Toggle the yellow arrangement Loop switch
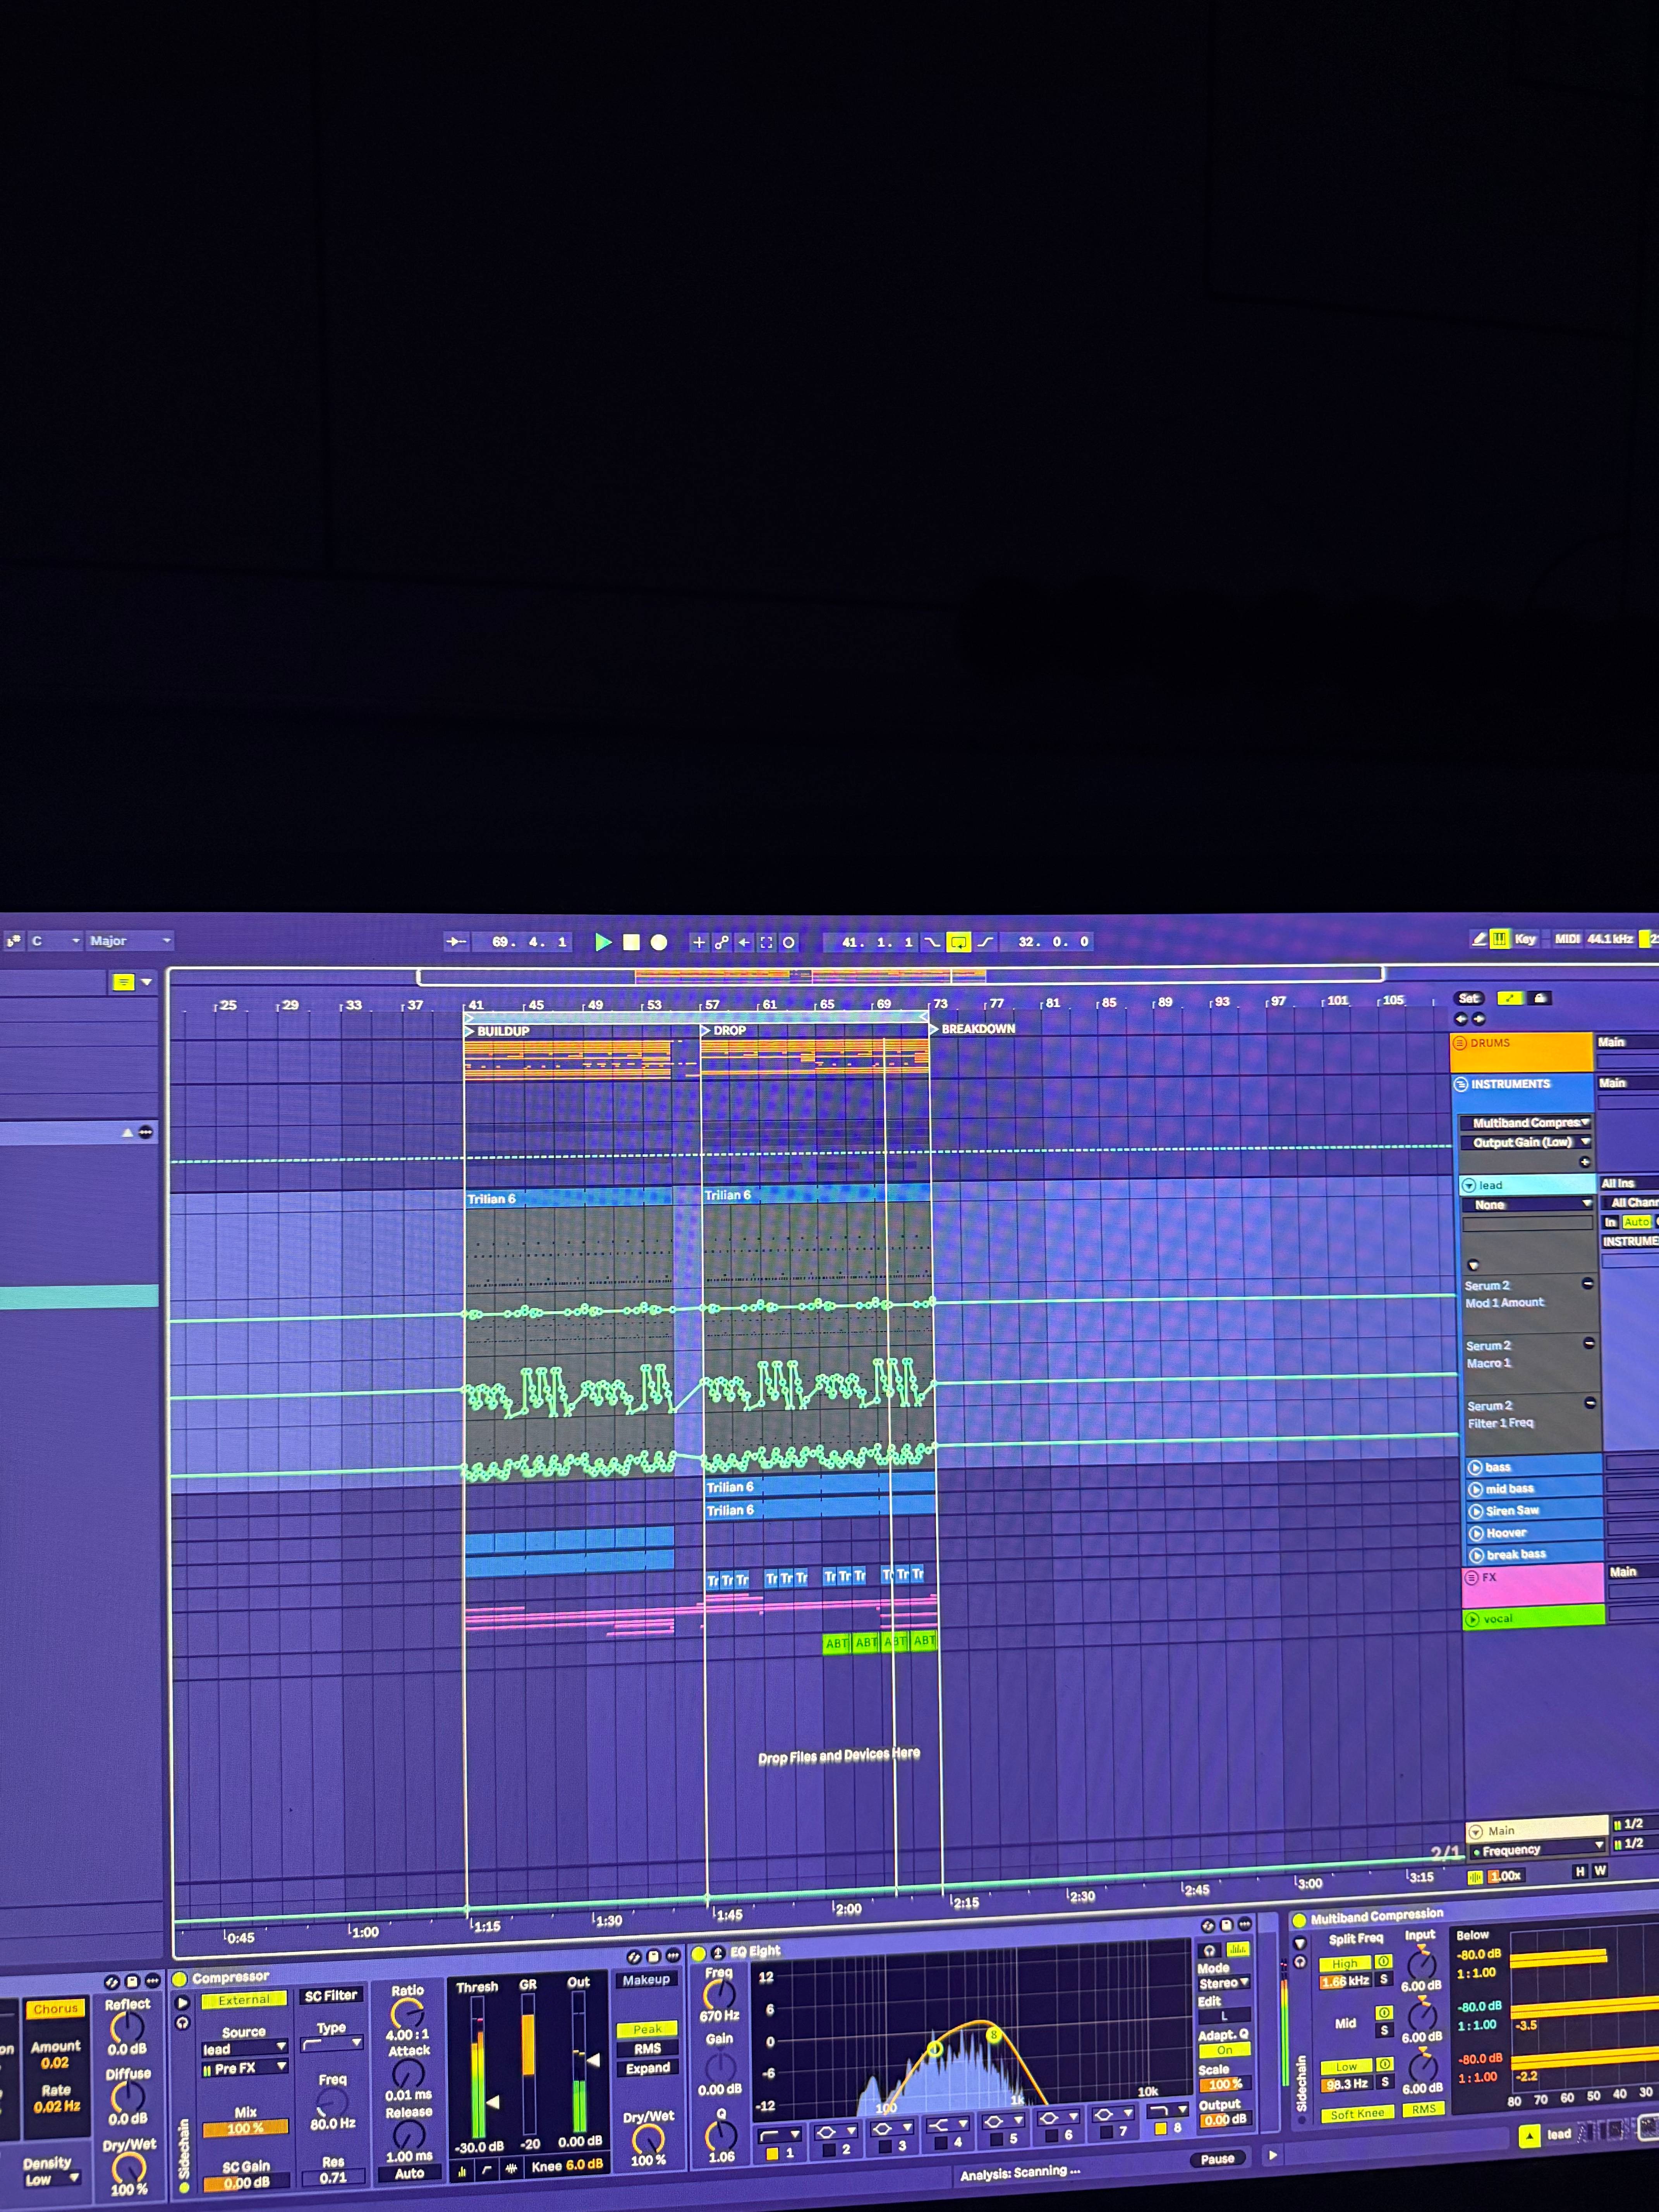1659x2212 pixels. [x=958, y=942]
